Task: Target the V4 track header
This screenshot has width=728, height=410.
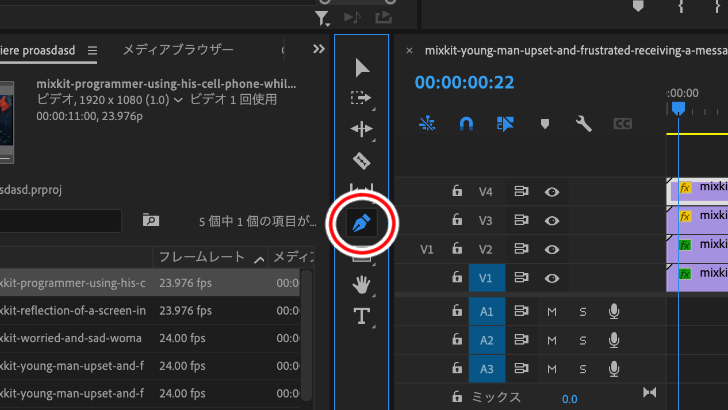Action: point(486,192)
